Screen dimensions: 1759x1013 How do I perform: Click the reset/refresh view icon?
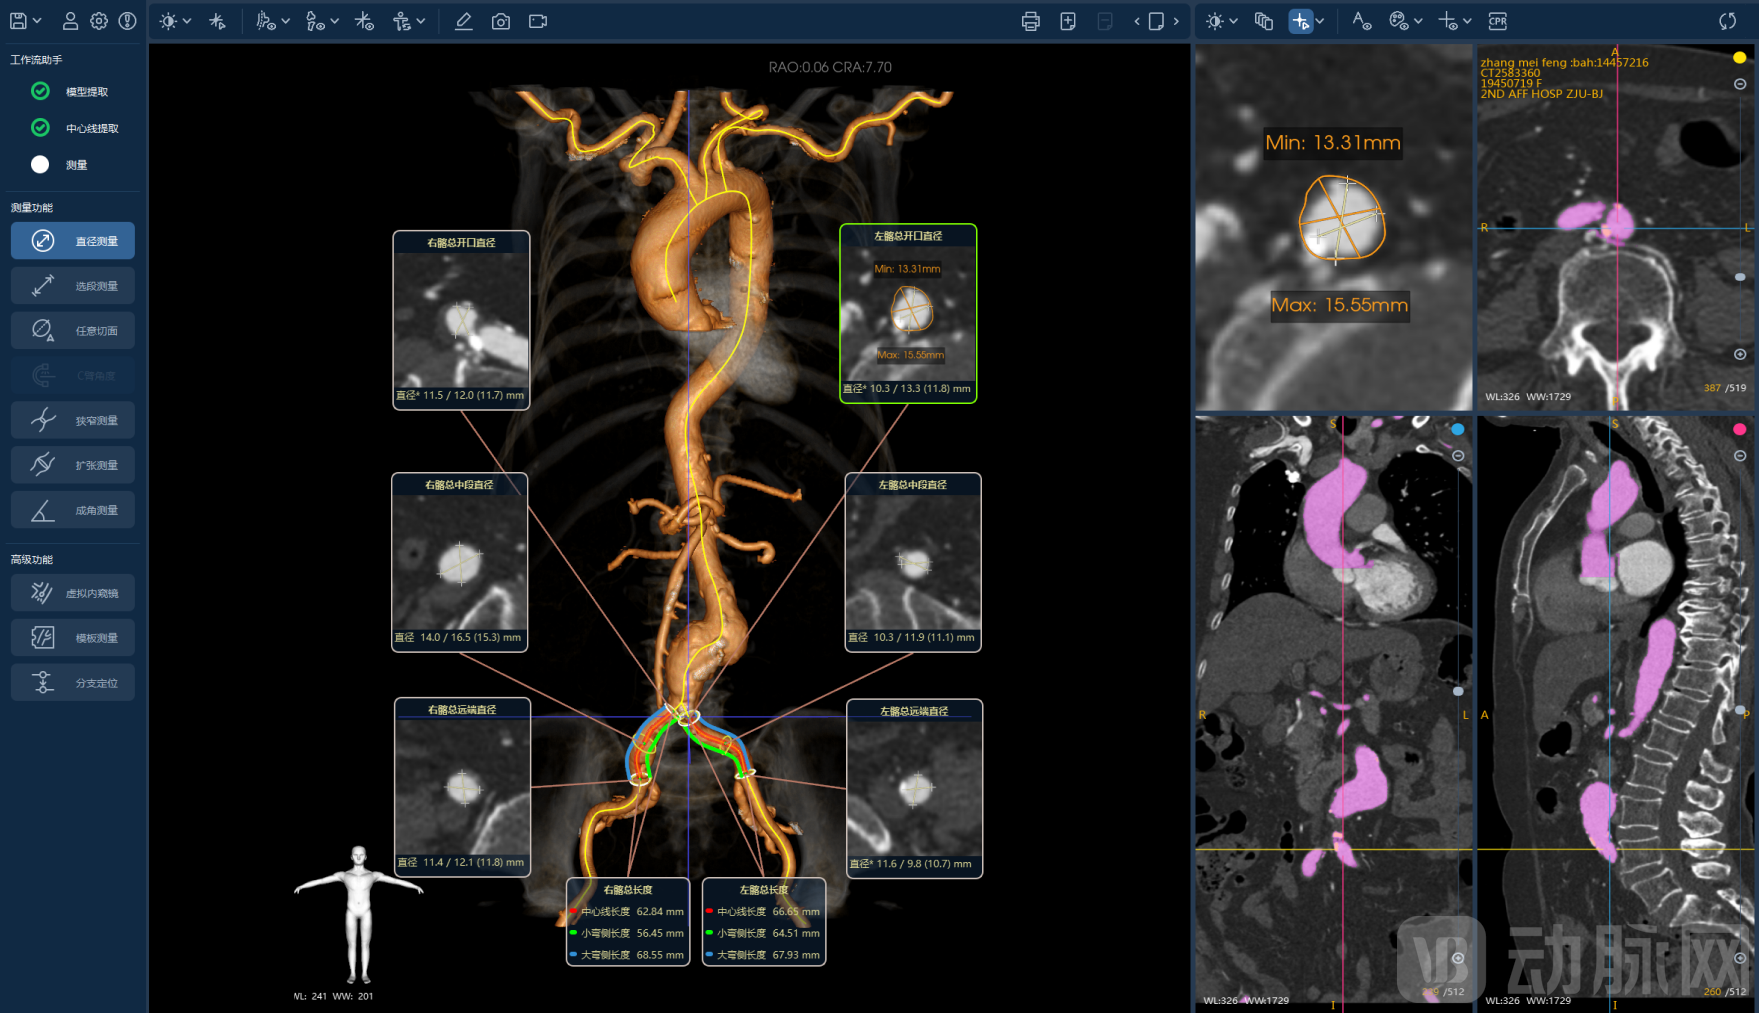click(x=1727, y=21)
